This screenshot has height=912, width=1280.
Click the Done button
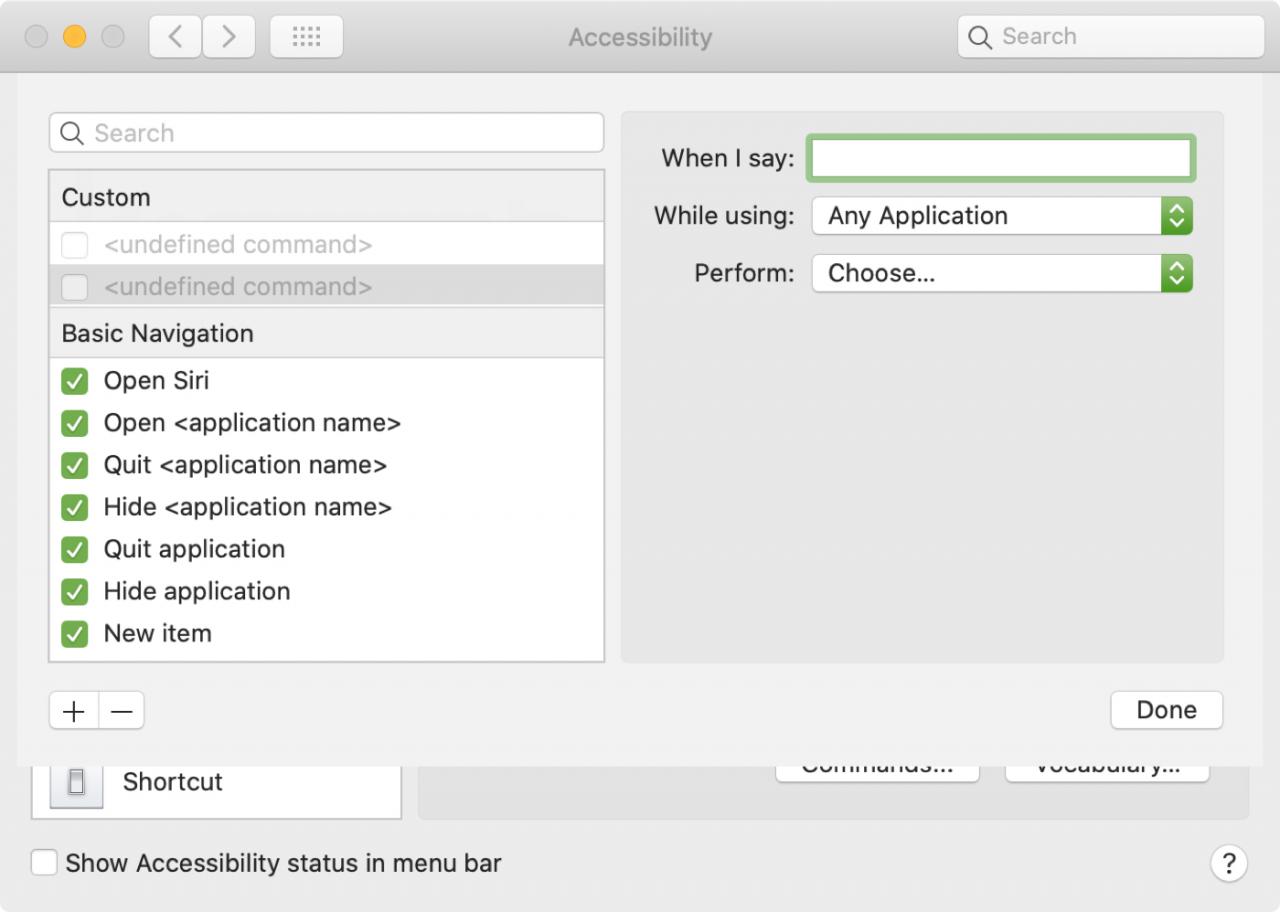[x=1166, y=710]
